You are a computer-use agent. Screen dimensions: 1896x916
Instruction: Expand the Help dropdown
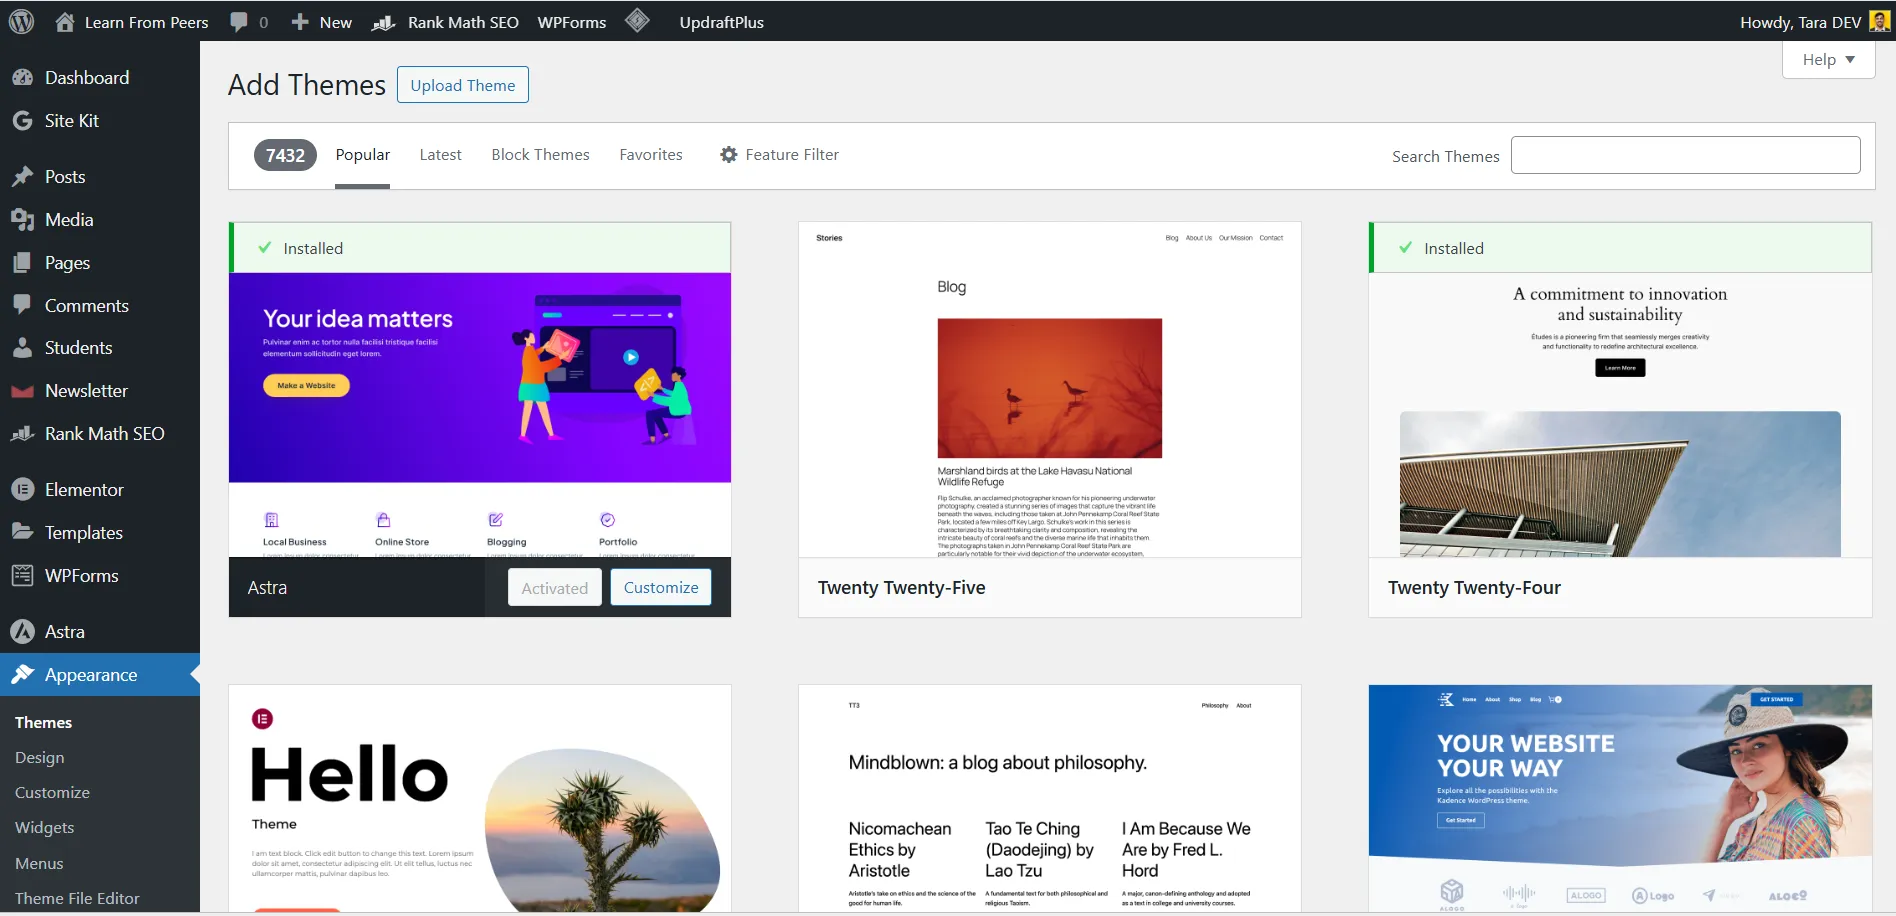coord(1828,60)
